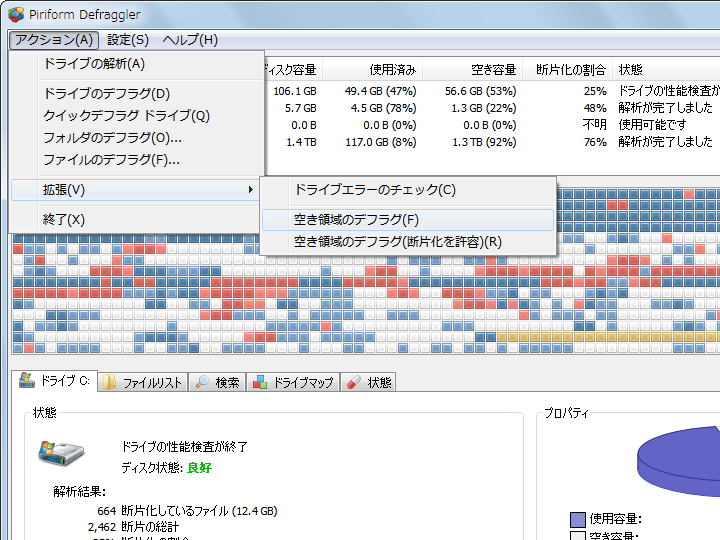Open the ヘルプ(H) menu
This screenshot has width=720, height=540.
tap(190, 40)
